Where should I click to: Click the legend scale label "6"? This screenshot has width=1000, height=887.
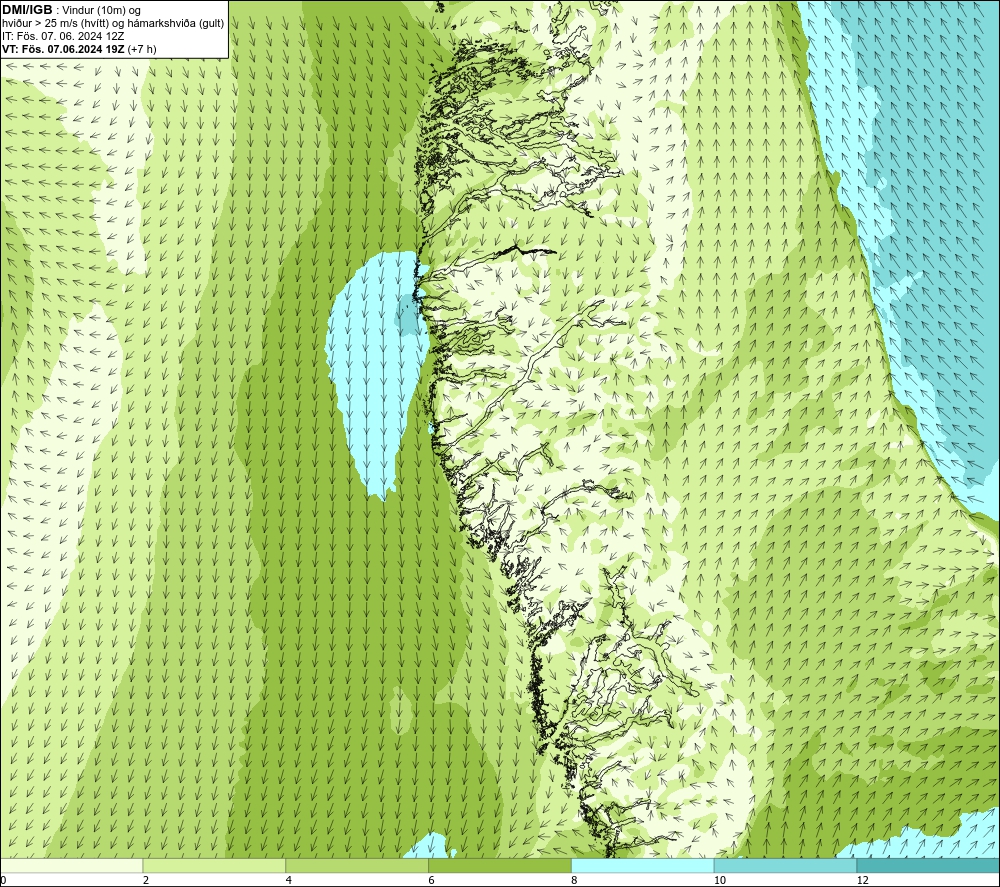(x=432, y=881)
